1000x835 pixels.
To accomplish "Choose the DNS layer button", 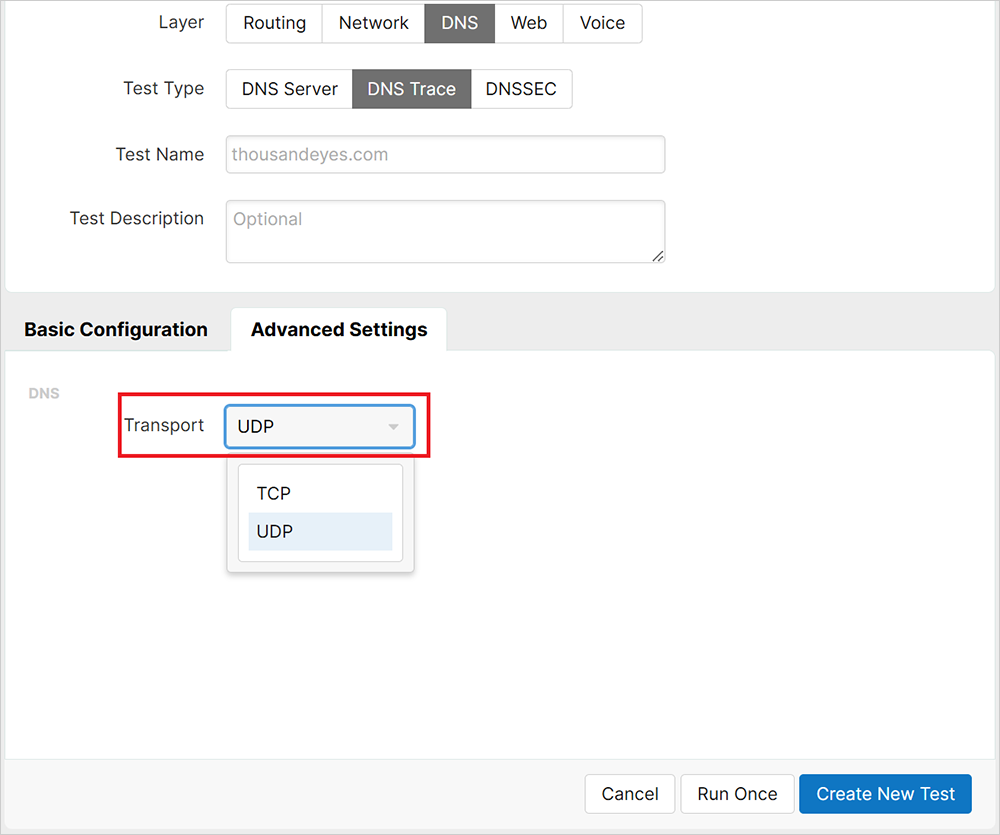I will pyautogui.click(x=459, y=23).
